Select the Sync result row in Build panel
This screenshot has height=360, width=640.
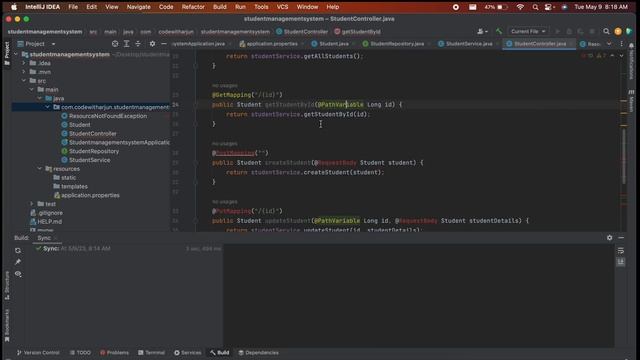[128, 249]
